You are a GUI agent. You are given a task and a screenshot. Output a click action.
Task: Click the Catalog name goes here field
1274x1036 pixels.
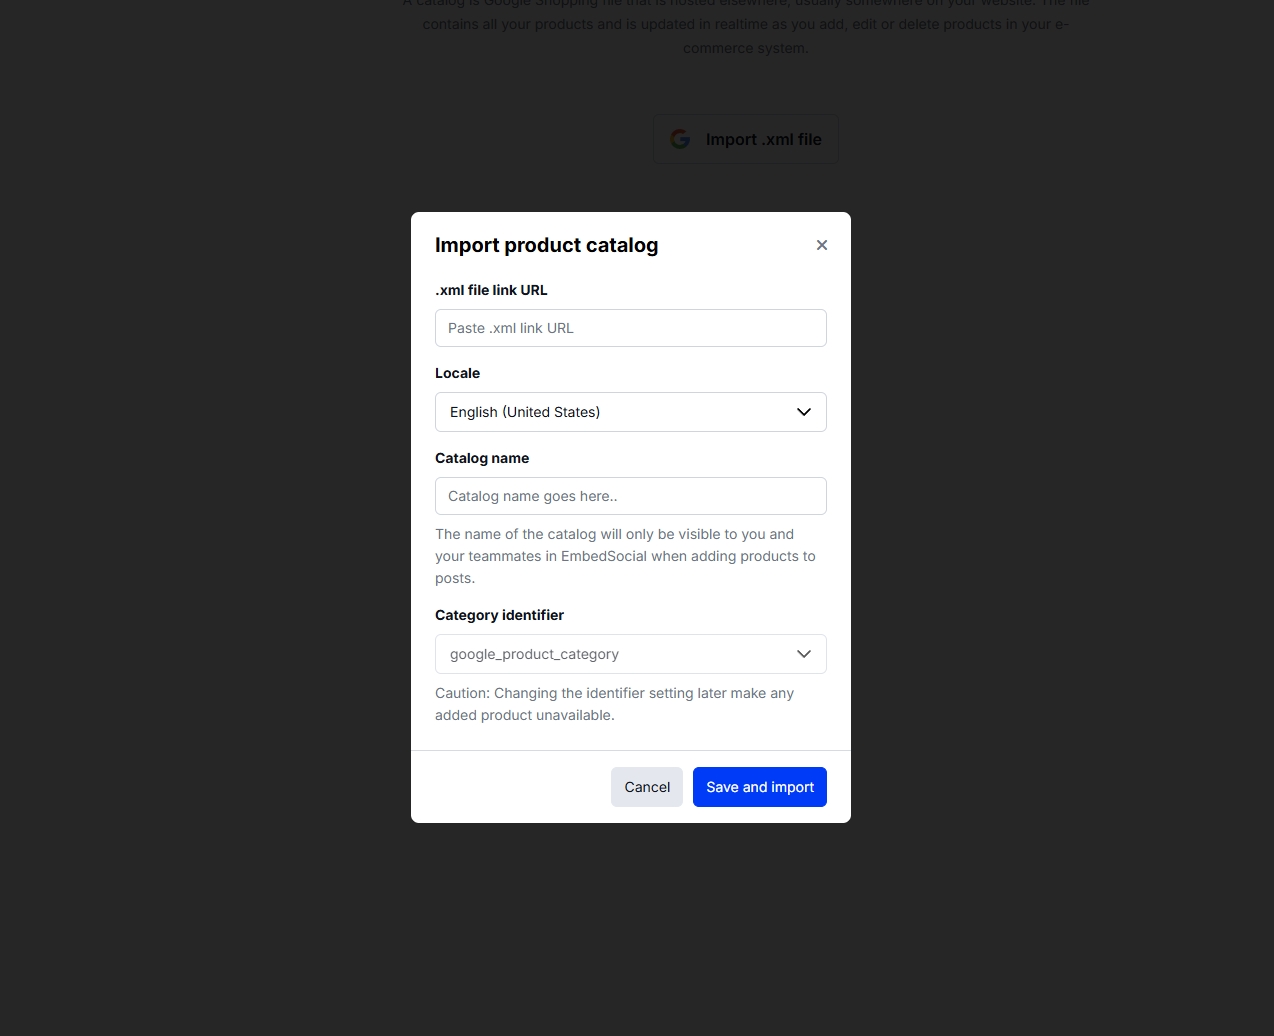tap(630, 496)
